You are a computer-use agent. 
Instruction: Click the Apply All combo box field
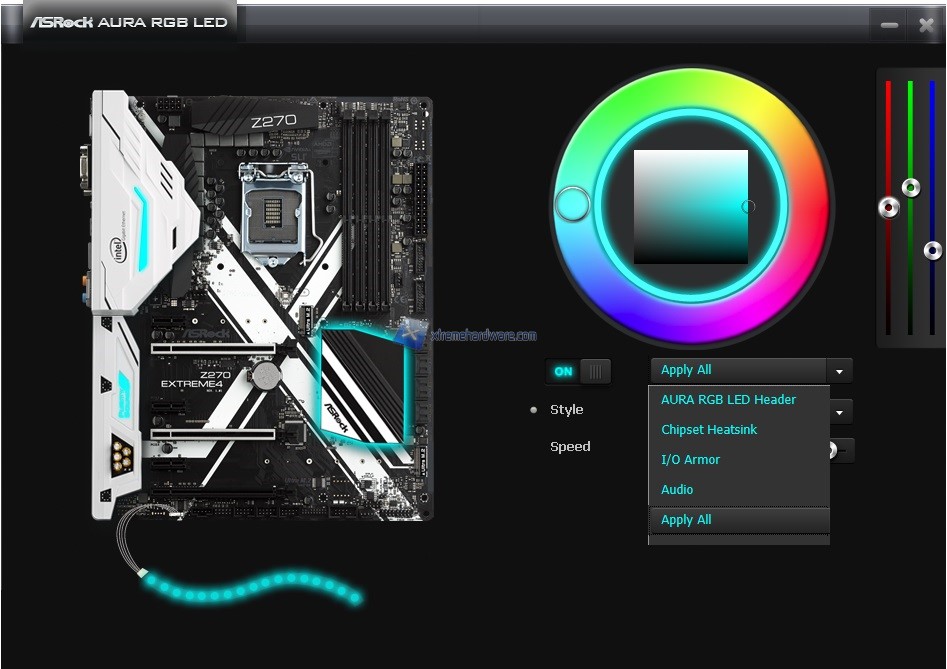[x=738, y=370]
